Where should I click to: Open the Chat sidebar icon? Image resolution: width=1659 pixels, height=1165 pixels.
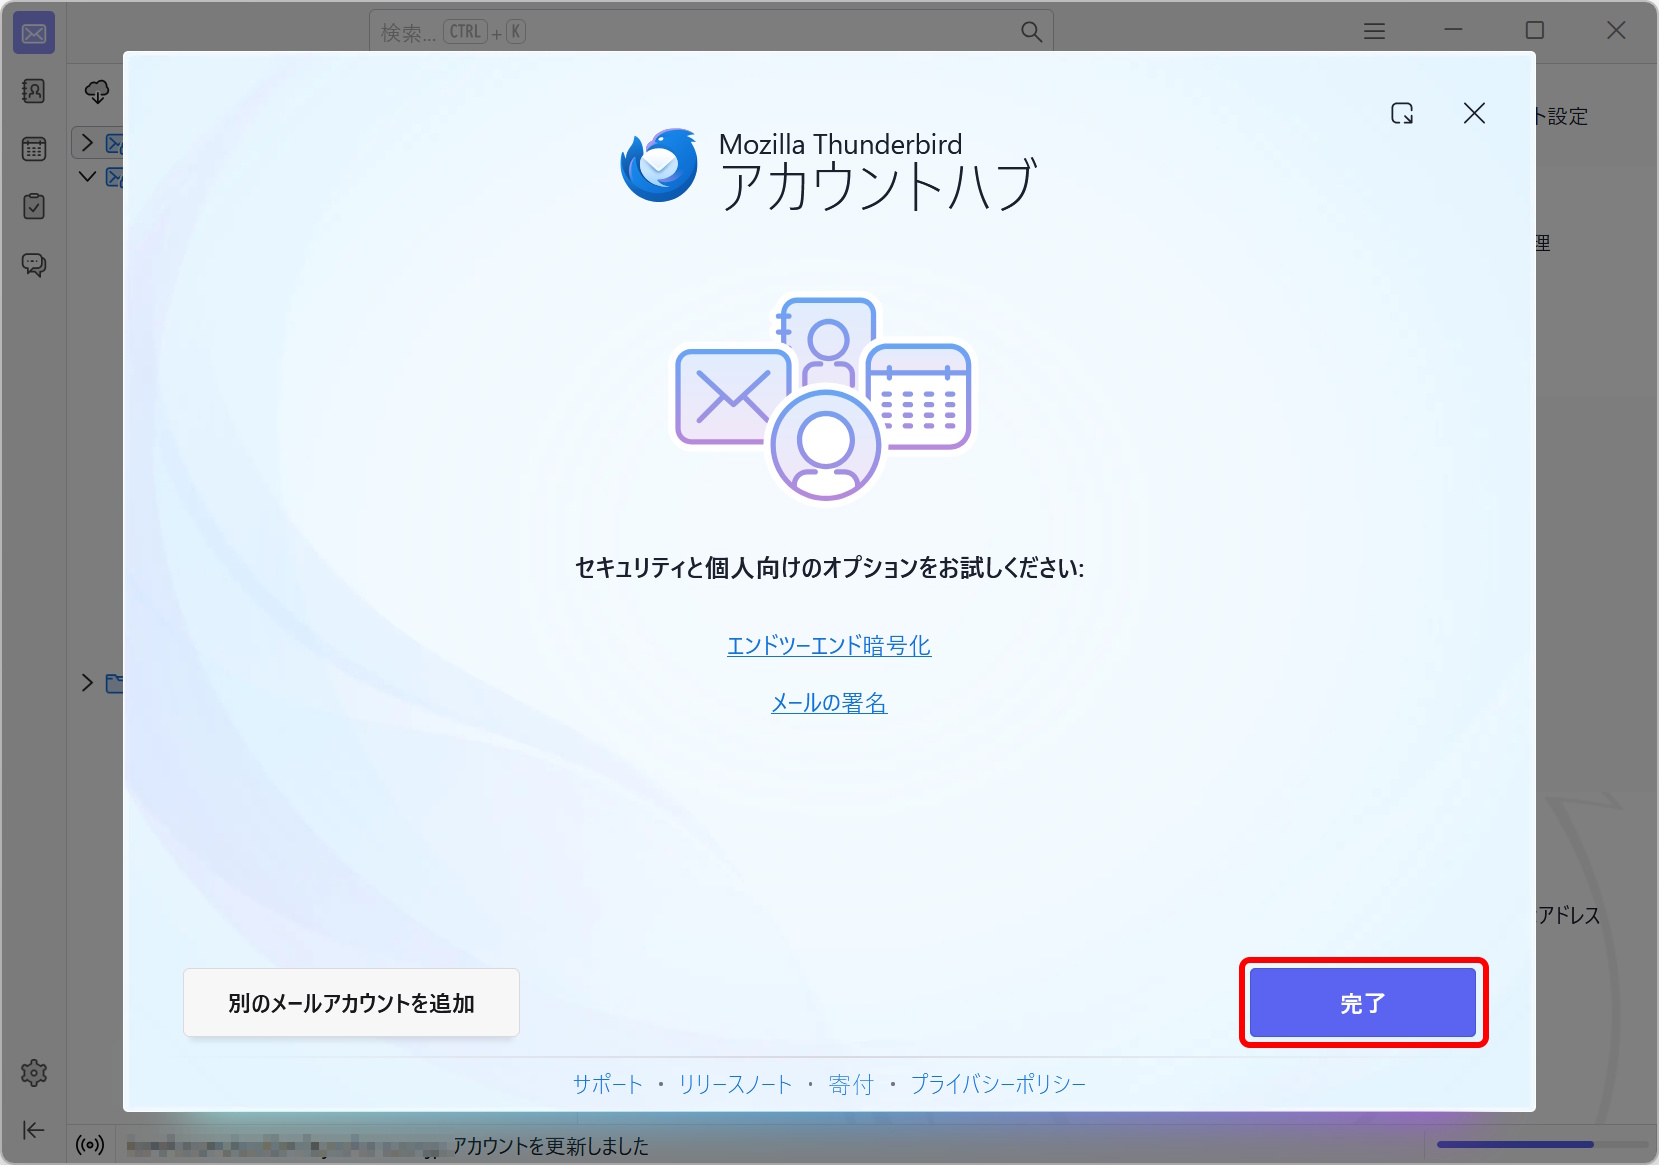coord(34,265)
